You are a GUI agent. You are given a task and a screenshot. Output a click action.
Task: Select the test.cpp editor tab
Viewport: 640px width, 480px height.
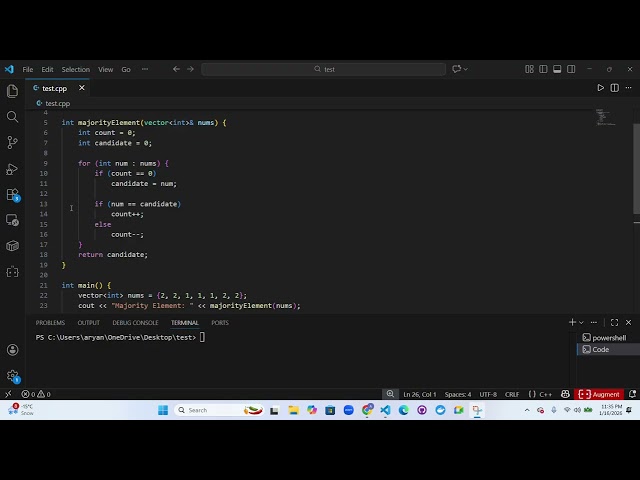click(58, 88)
